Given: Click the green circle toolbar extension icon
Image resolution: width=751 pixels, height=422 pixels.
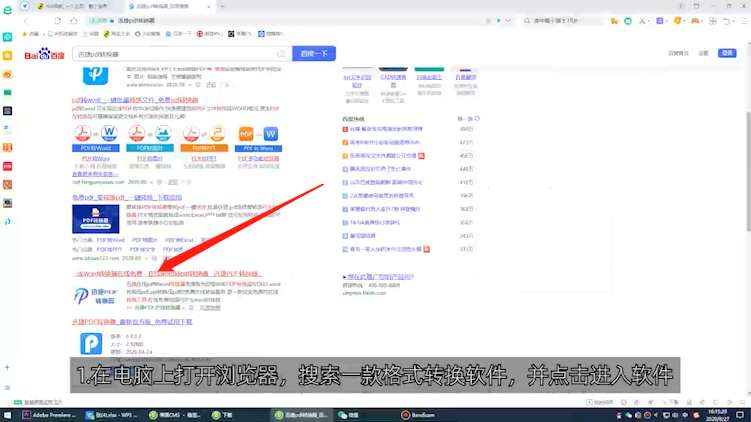Looking at the screenshot, I should tap(628, 21).
